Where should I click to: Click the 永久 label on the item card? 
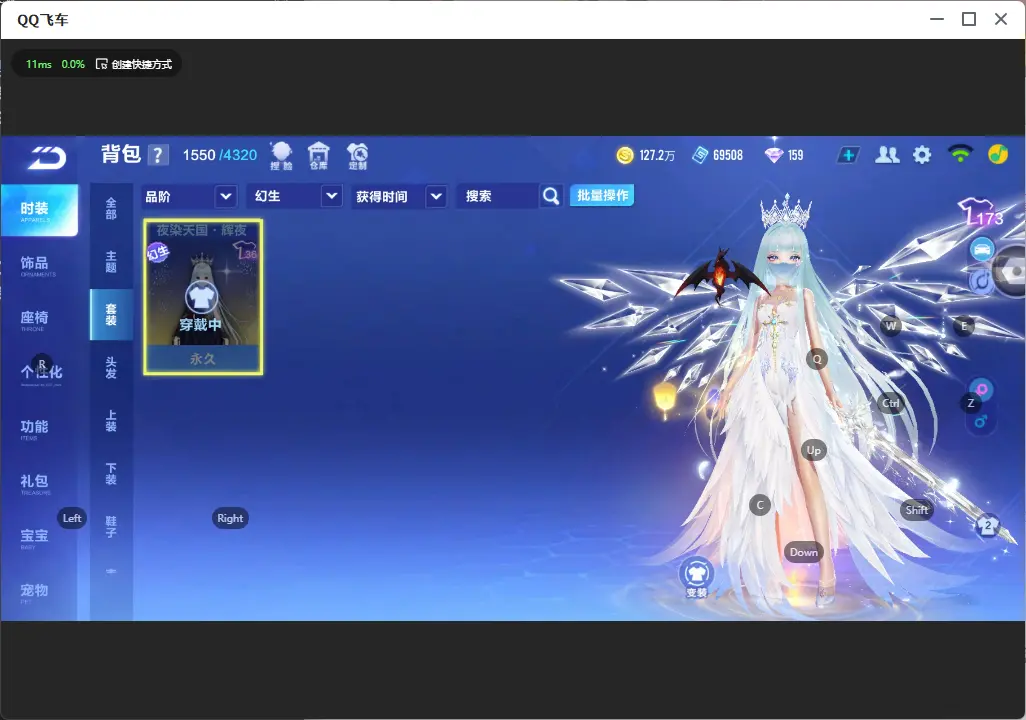click(x=203, y=359)
